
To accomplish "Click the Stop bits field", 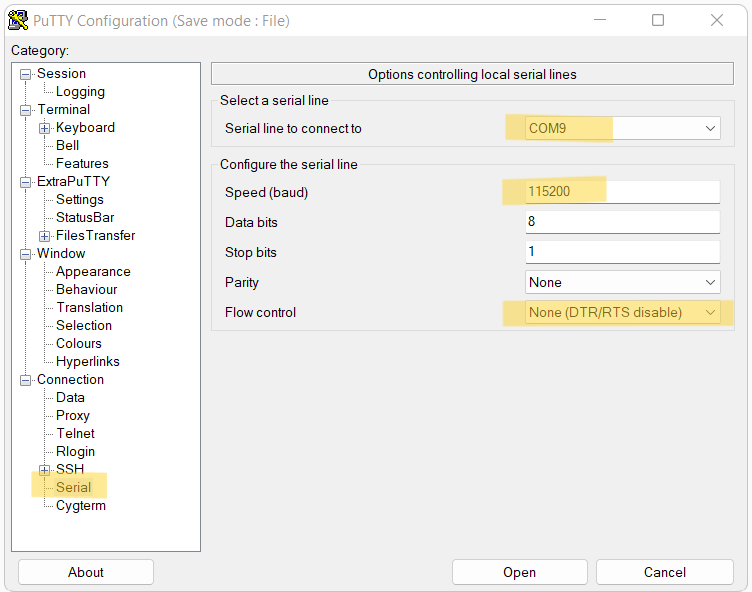I will (623, 252).
